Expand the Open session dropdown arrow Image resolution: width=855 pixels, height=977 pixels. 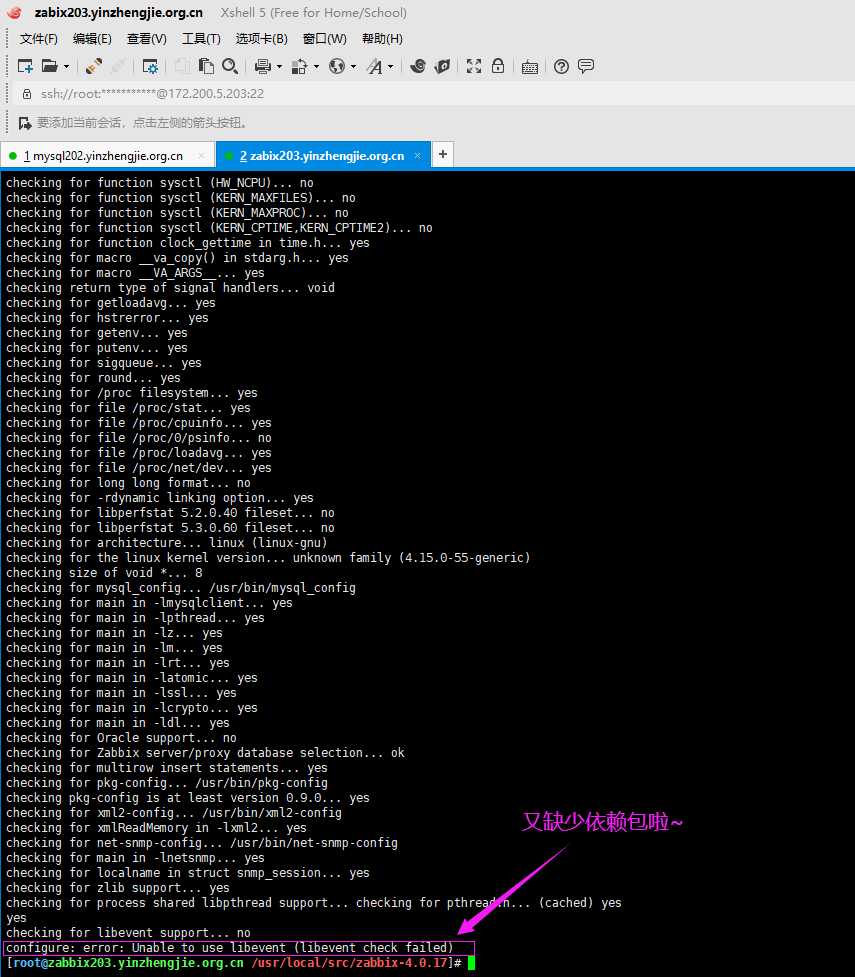click(x=66, y=66)
